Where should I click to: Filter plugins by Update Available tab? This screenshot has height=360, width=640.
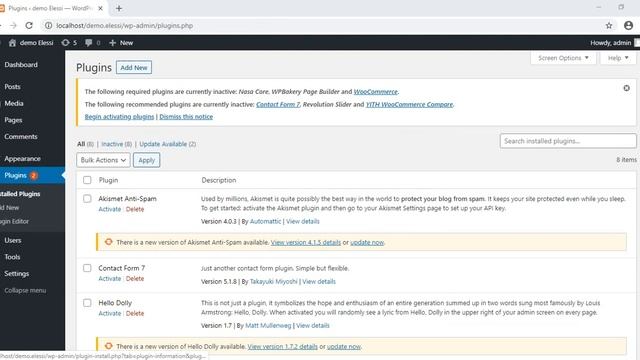point(163,144)
